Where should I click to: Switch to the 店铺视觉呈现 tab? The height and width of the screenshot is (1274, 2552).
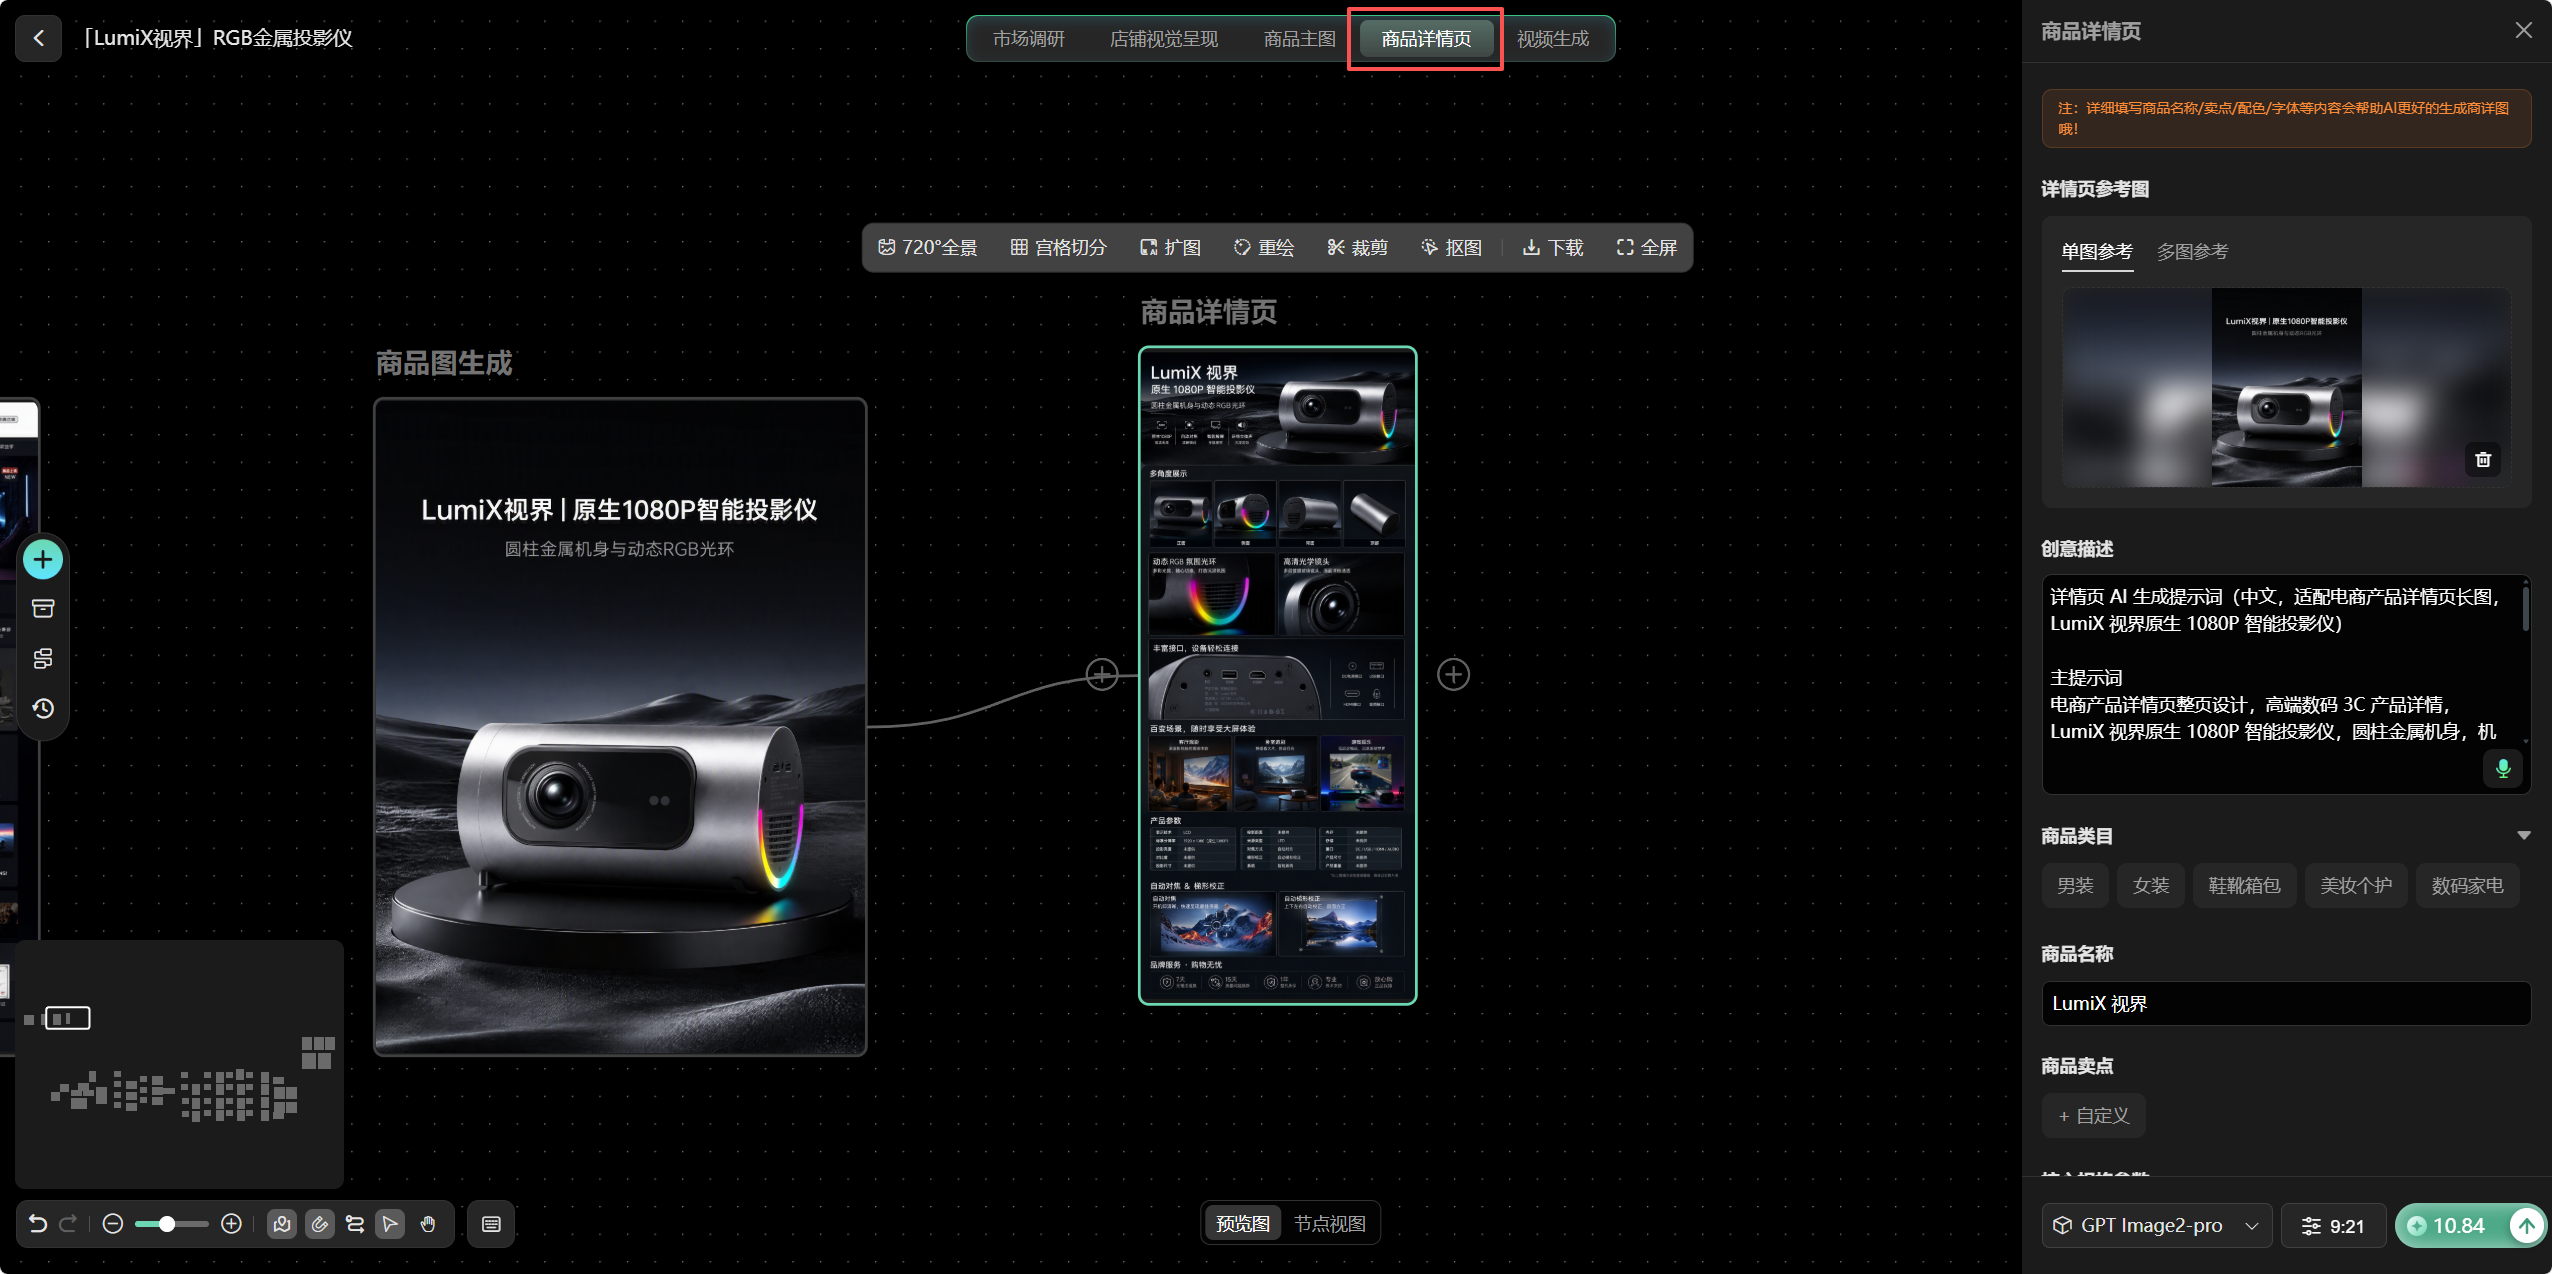[x=1164, y=39]
